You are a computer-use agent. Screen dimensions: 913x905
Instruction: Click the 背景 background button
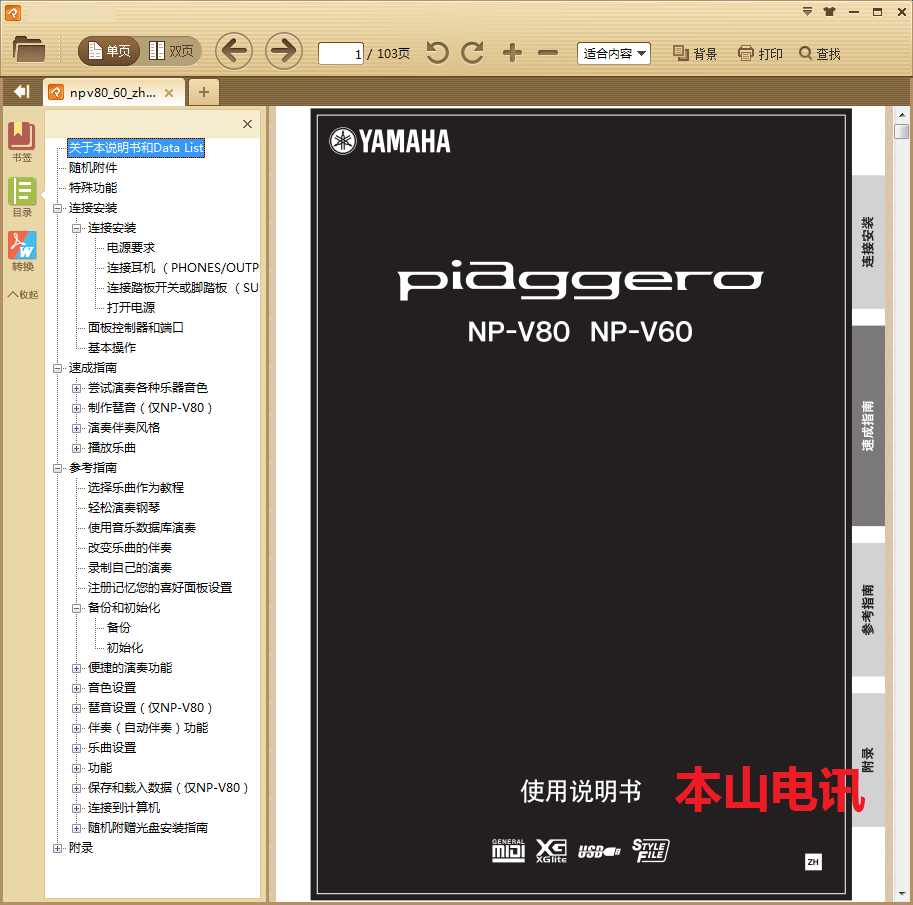pyautogui.click(x=695, y=54)
